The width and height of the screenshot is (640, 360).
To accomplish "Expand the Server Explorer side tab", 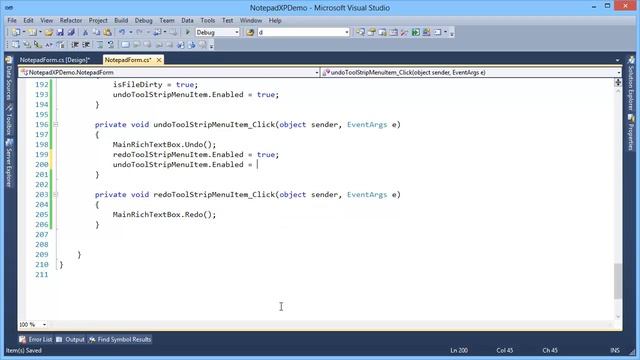I will click(9, 163).
